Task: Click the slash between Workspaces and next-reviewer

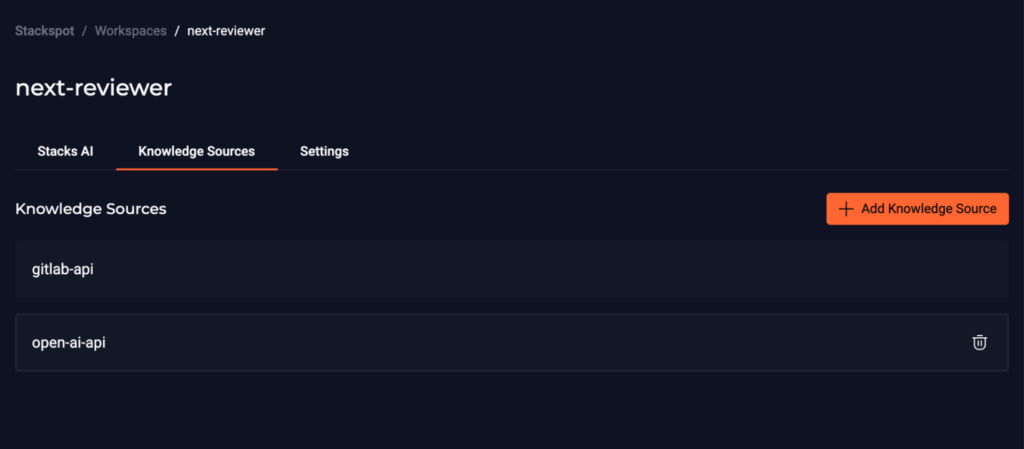Action: tap(177, 31)
